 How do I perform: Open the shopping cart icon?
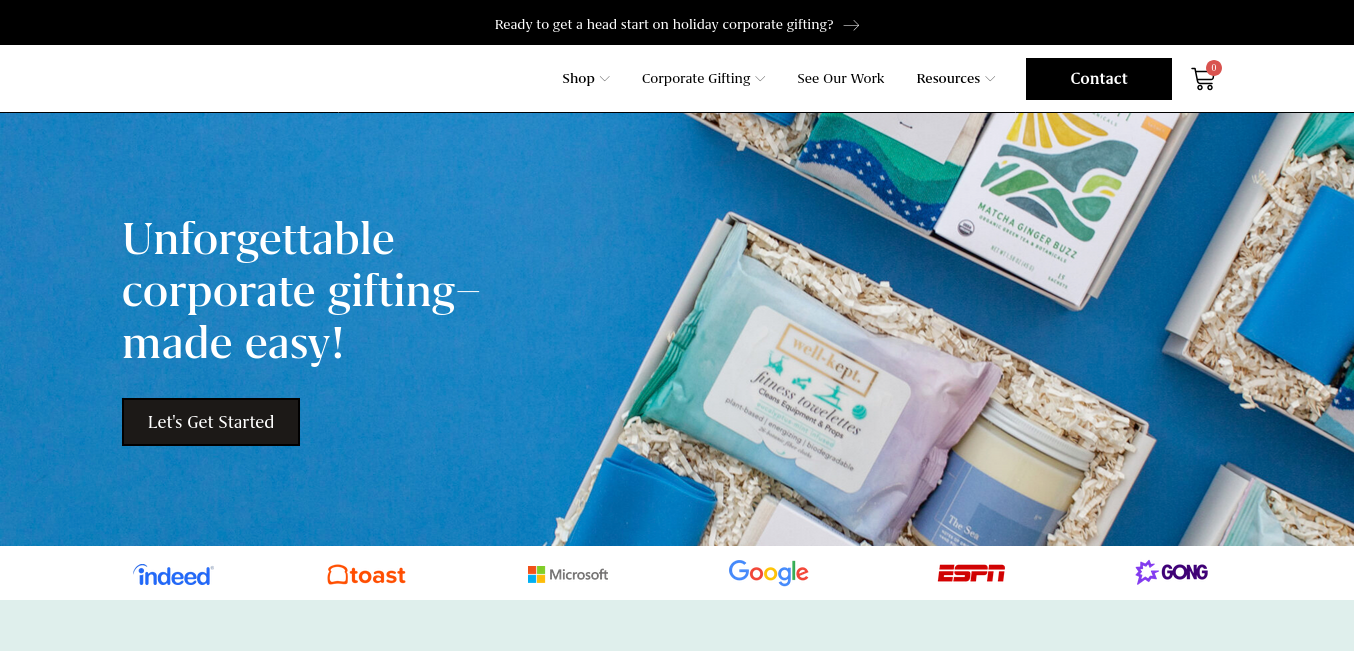(1203, 79)
